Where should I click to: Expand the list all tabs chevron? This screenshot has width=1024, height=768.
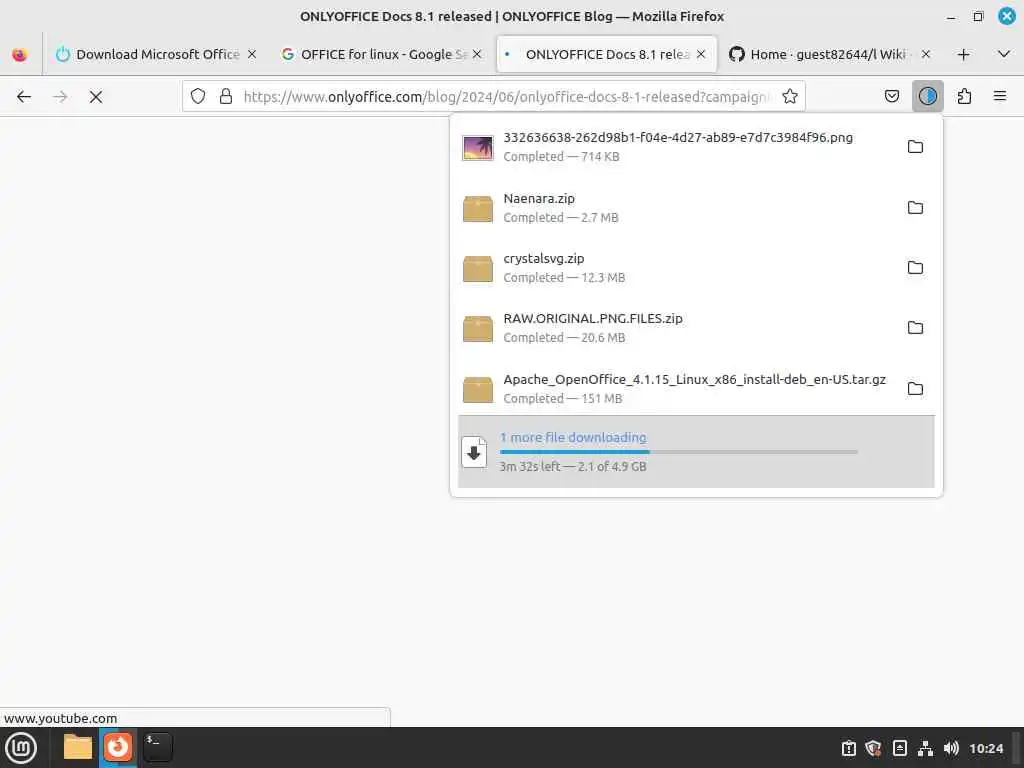coord(1004,55)
